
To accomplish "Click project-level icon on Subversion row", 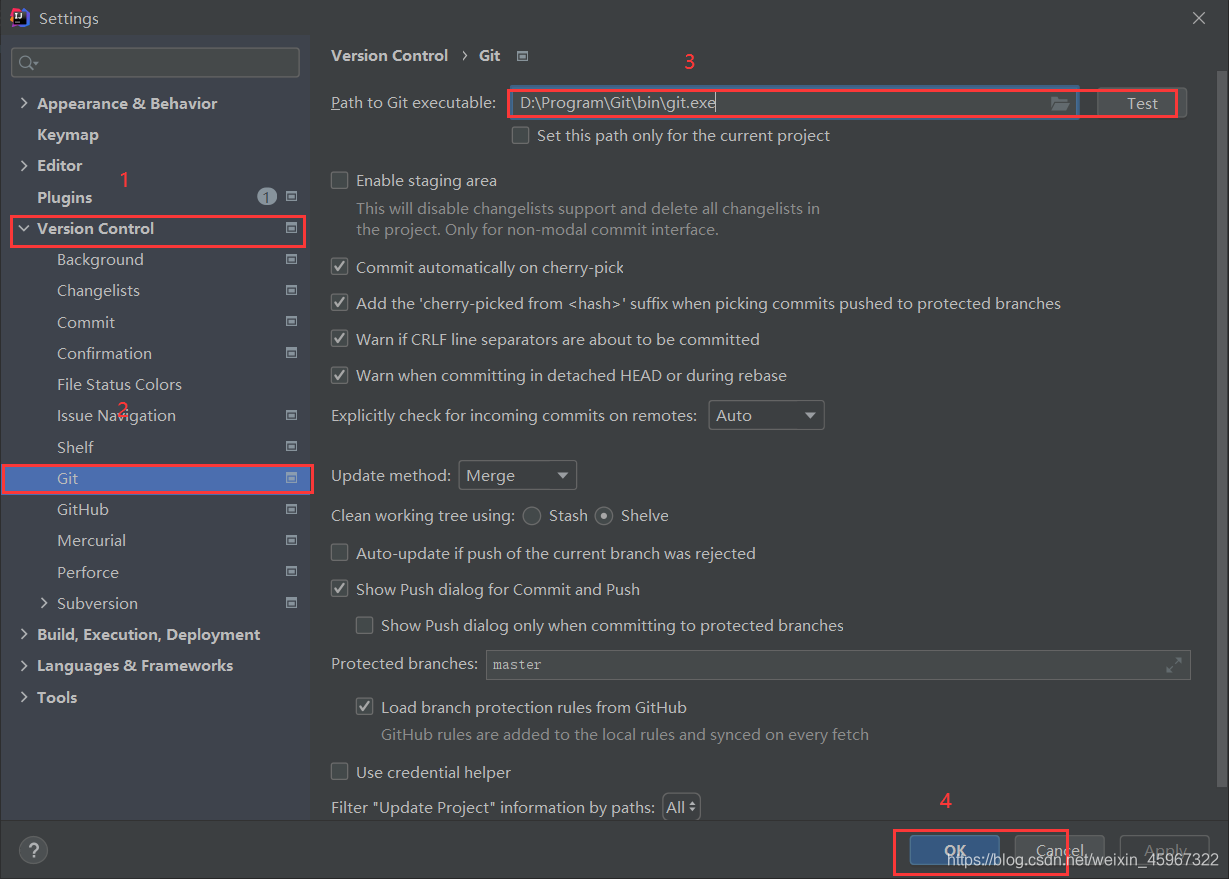I will click(292, 603).
